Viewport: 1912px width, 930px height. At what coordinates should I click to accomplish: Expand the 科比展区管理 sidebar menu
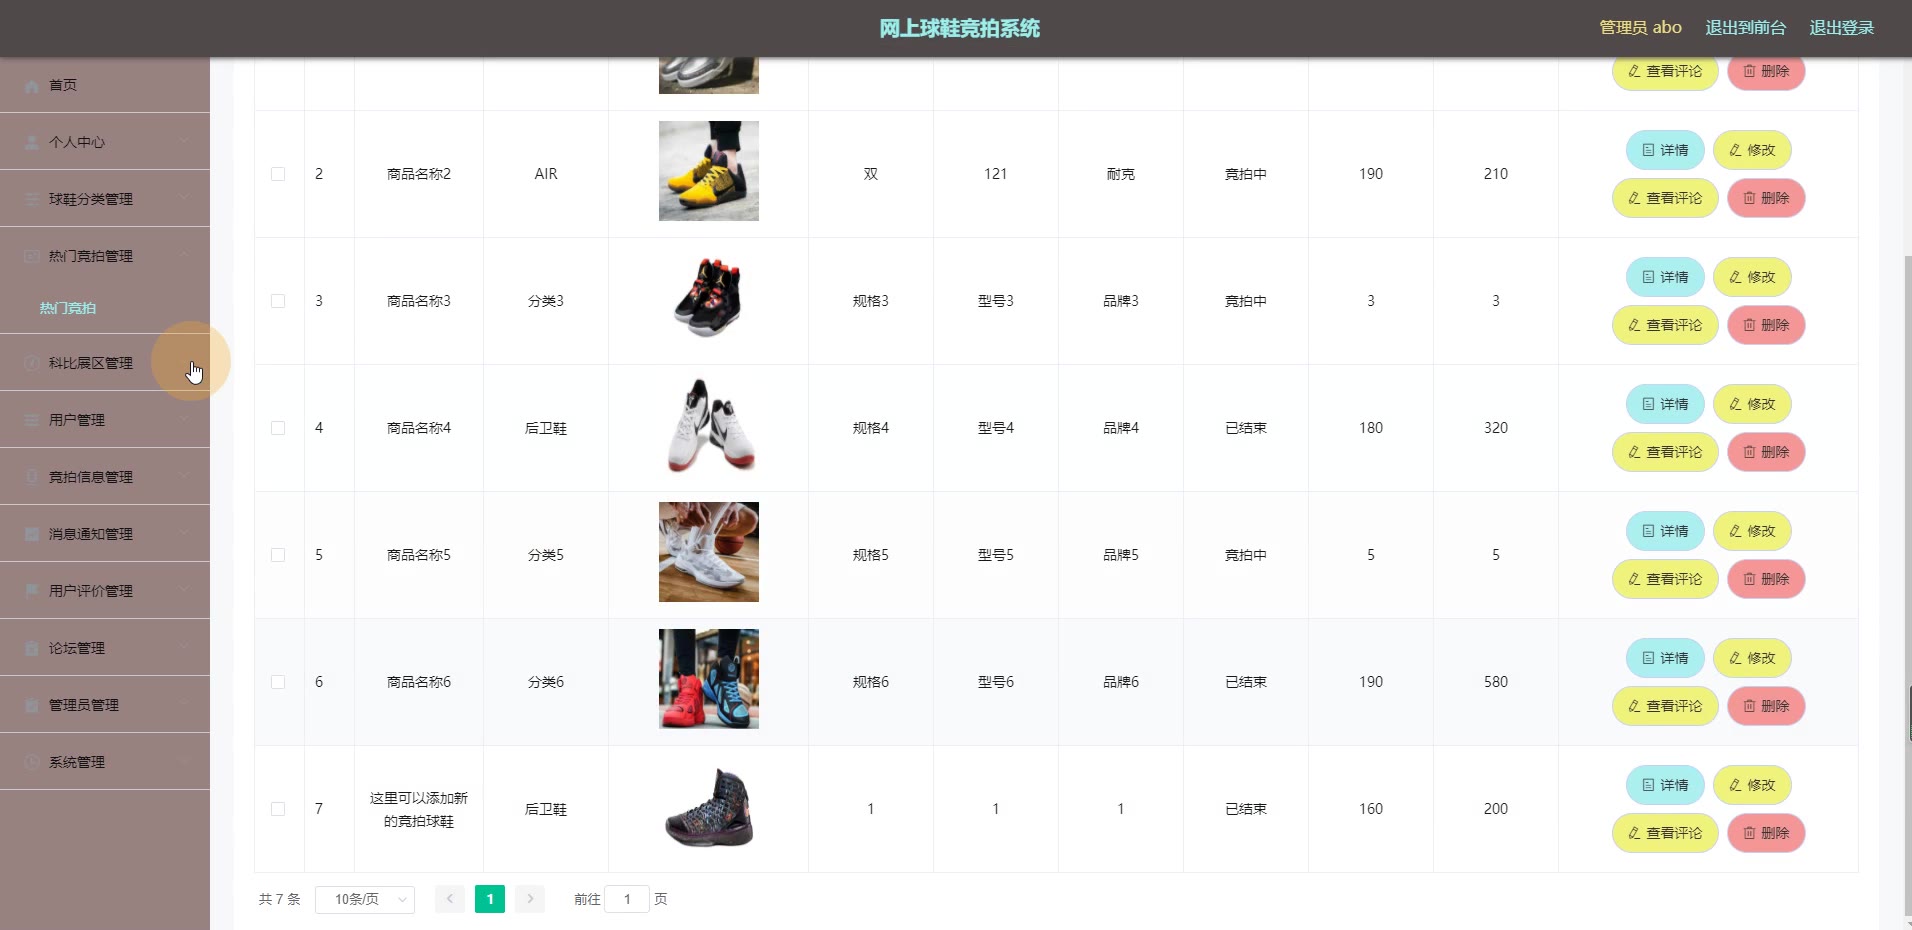tap(105, 363)
